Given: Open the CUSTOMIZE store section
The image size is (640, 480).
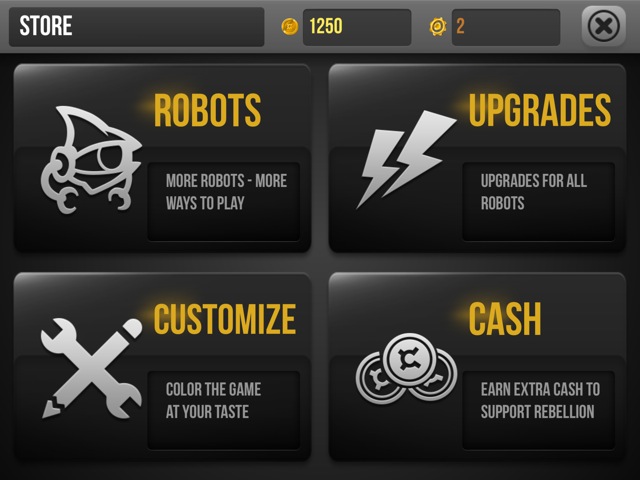Looking at the screenshot, I should [162, 367].
